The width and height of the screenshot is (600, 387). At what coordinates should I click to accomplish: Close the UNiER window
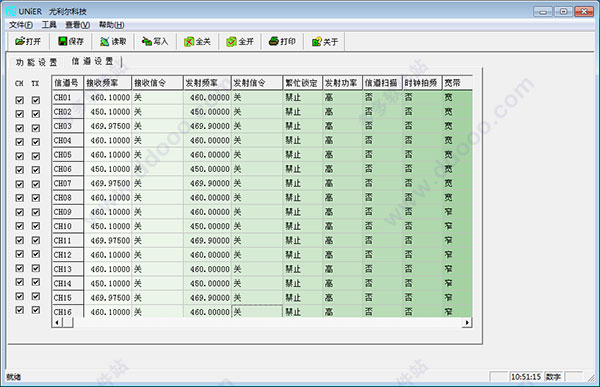click(584, 11)
